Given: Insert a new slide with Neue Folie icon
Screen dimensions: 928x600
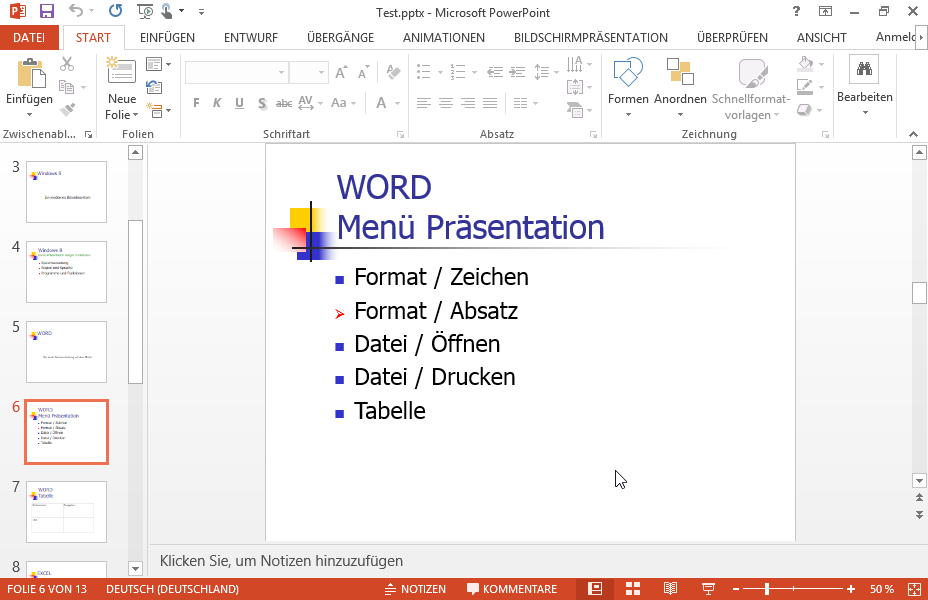Looking at the screenshot, I should pyautogui.click(x=121, y=71).
